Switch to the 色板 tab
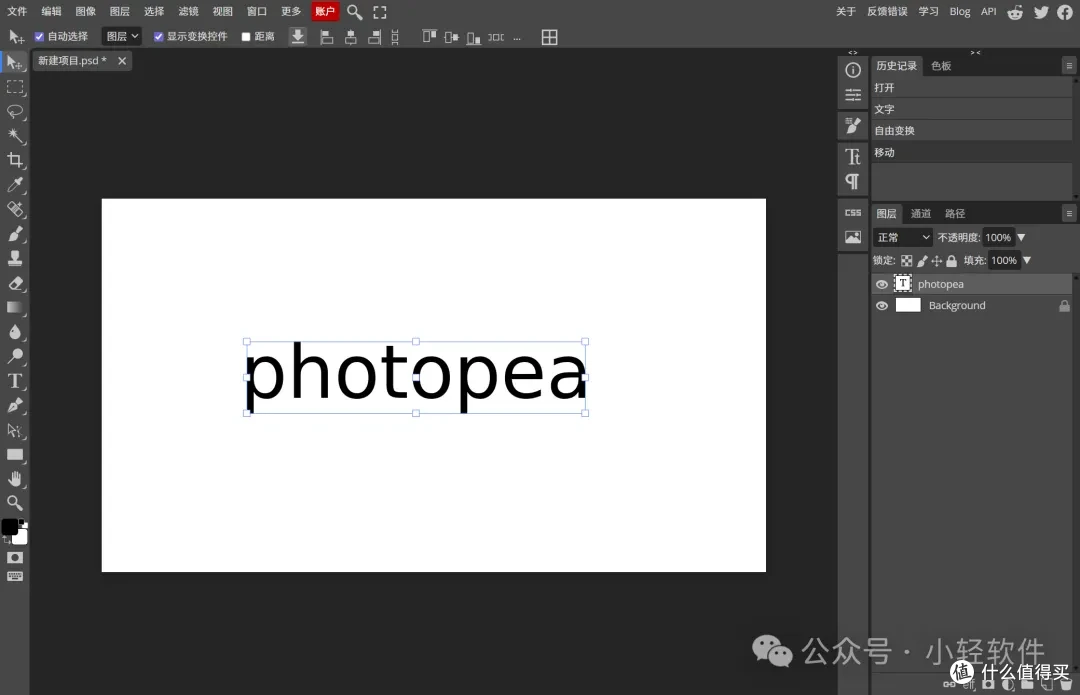 (x=941, y=66)
